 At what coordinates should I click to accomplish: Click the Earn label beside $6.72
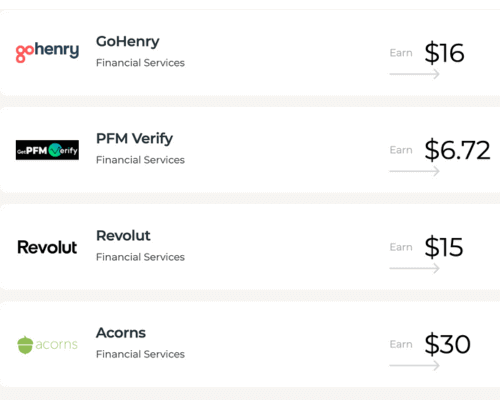click(x=401, y=150)
